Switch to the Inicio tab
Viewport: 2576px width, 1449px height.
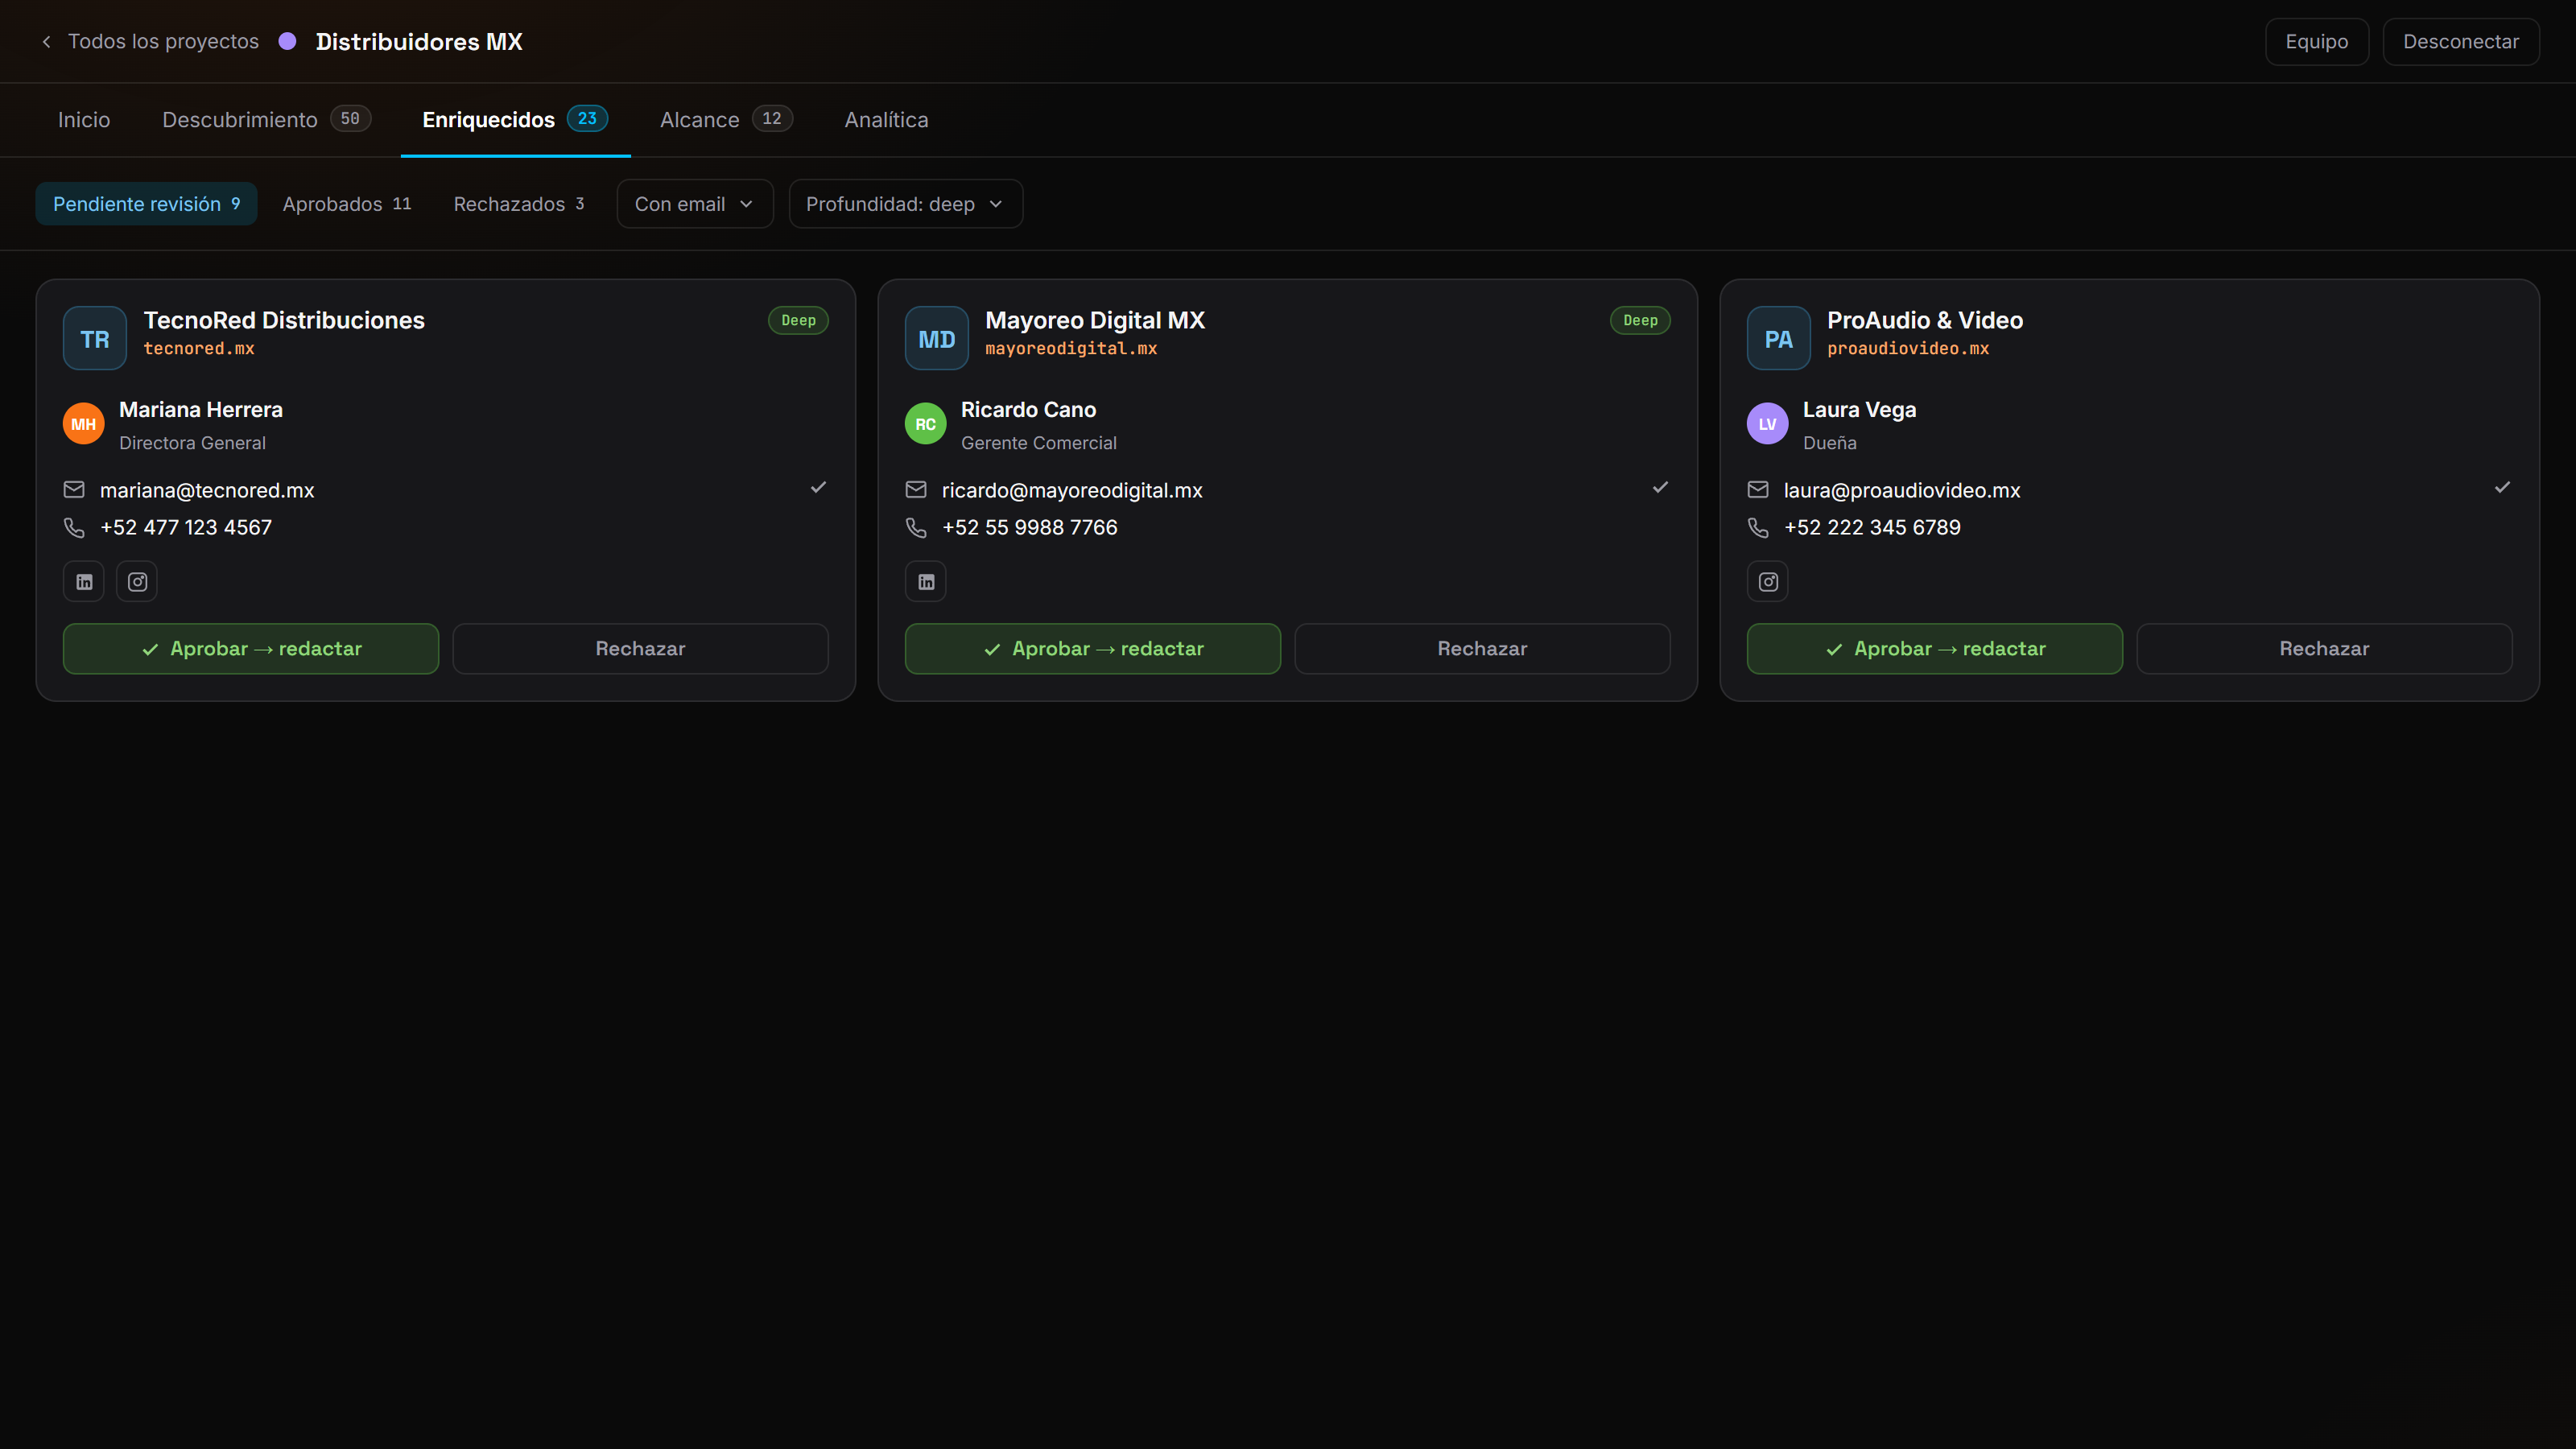[x=84, y=120]
